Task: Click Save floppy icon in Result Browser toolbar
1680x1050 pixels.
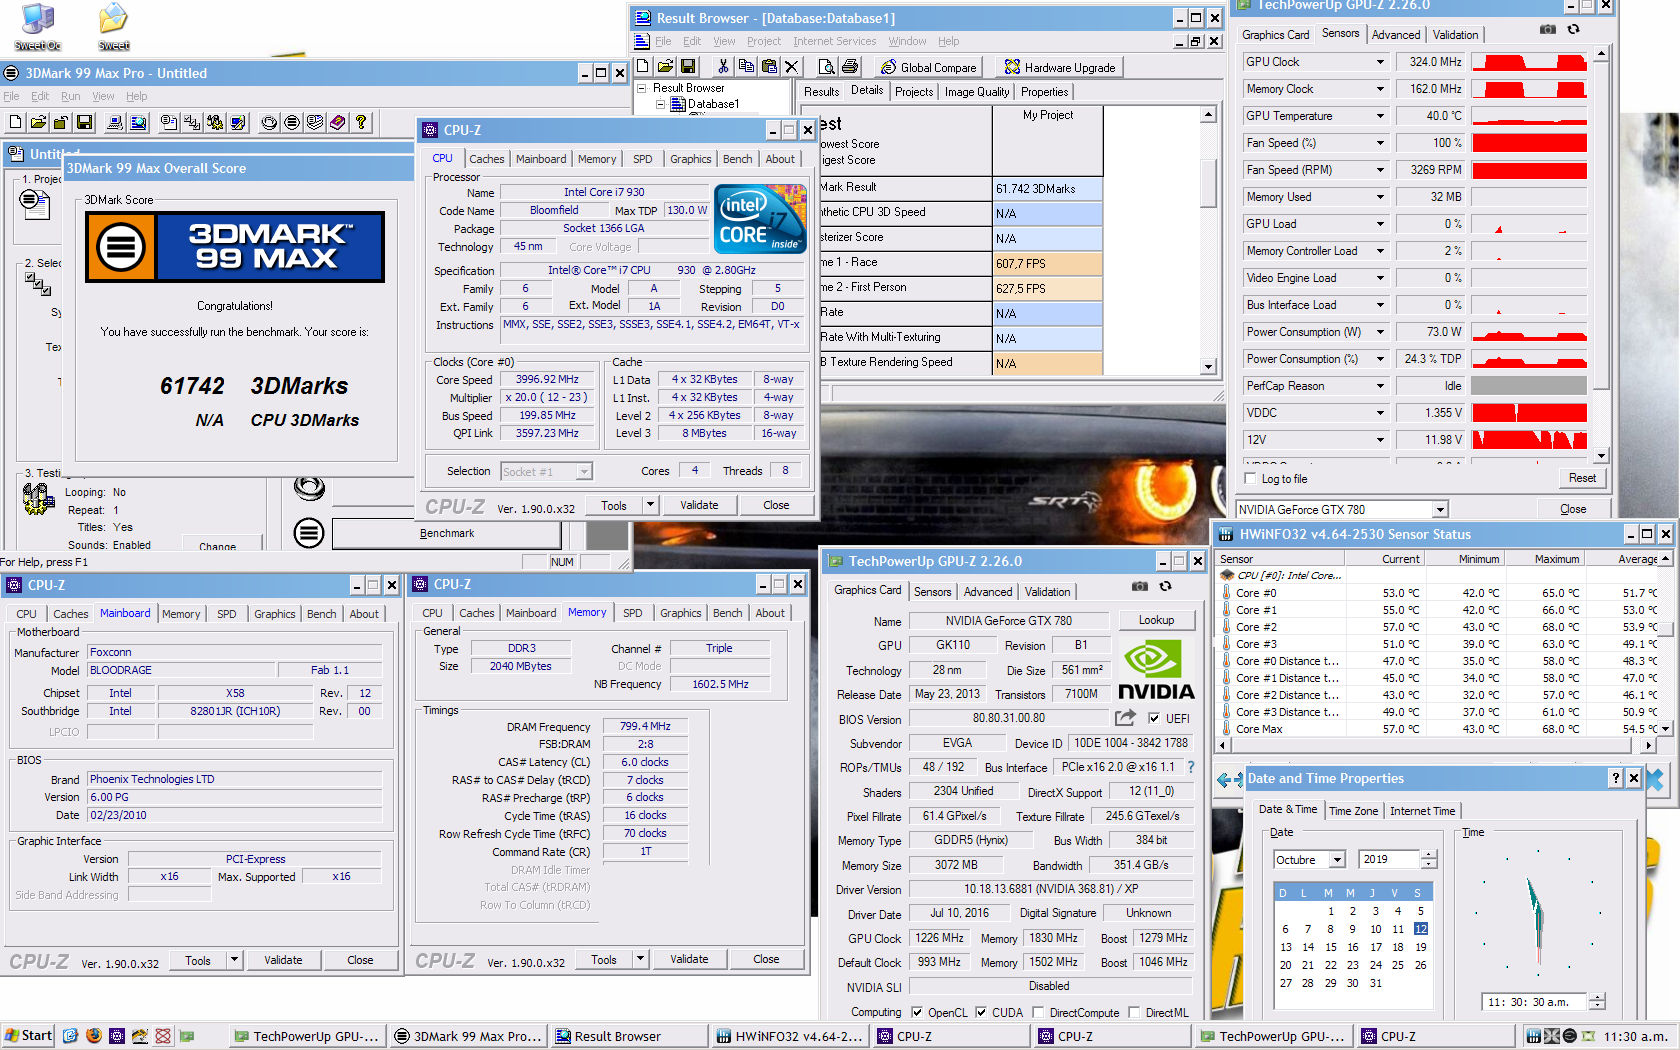Action: pos(688,66)
